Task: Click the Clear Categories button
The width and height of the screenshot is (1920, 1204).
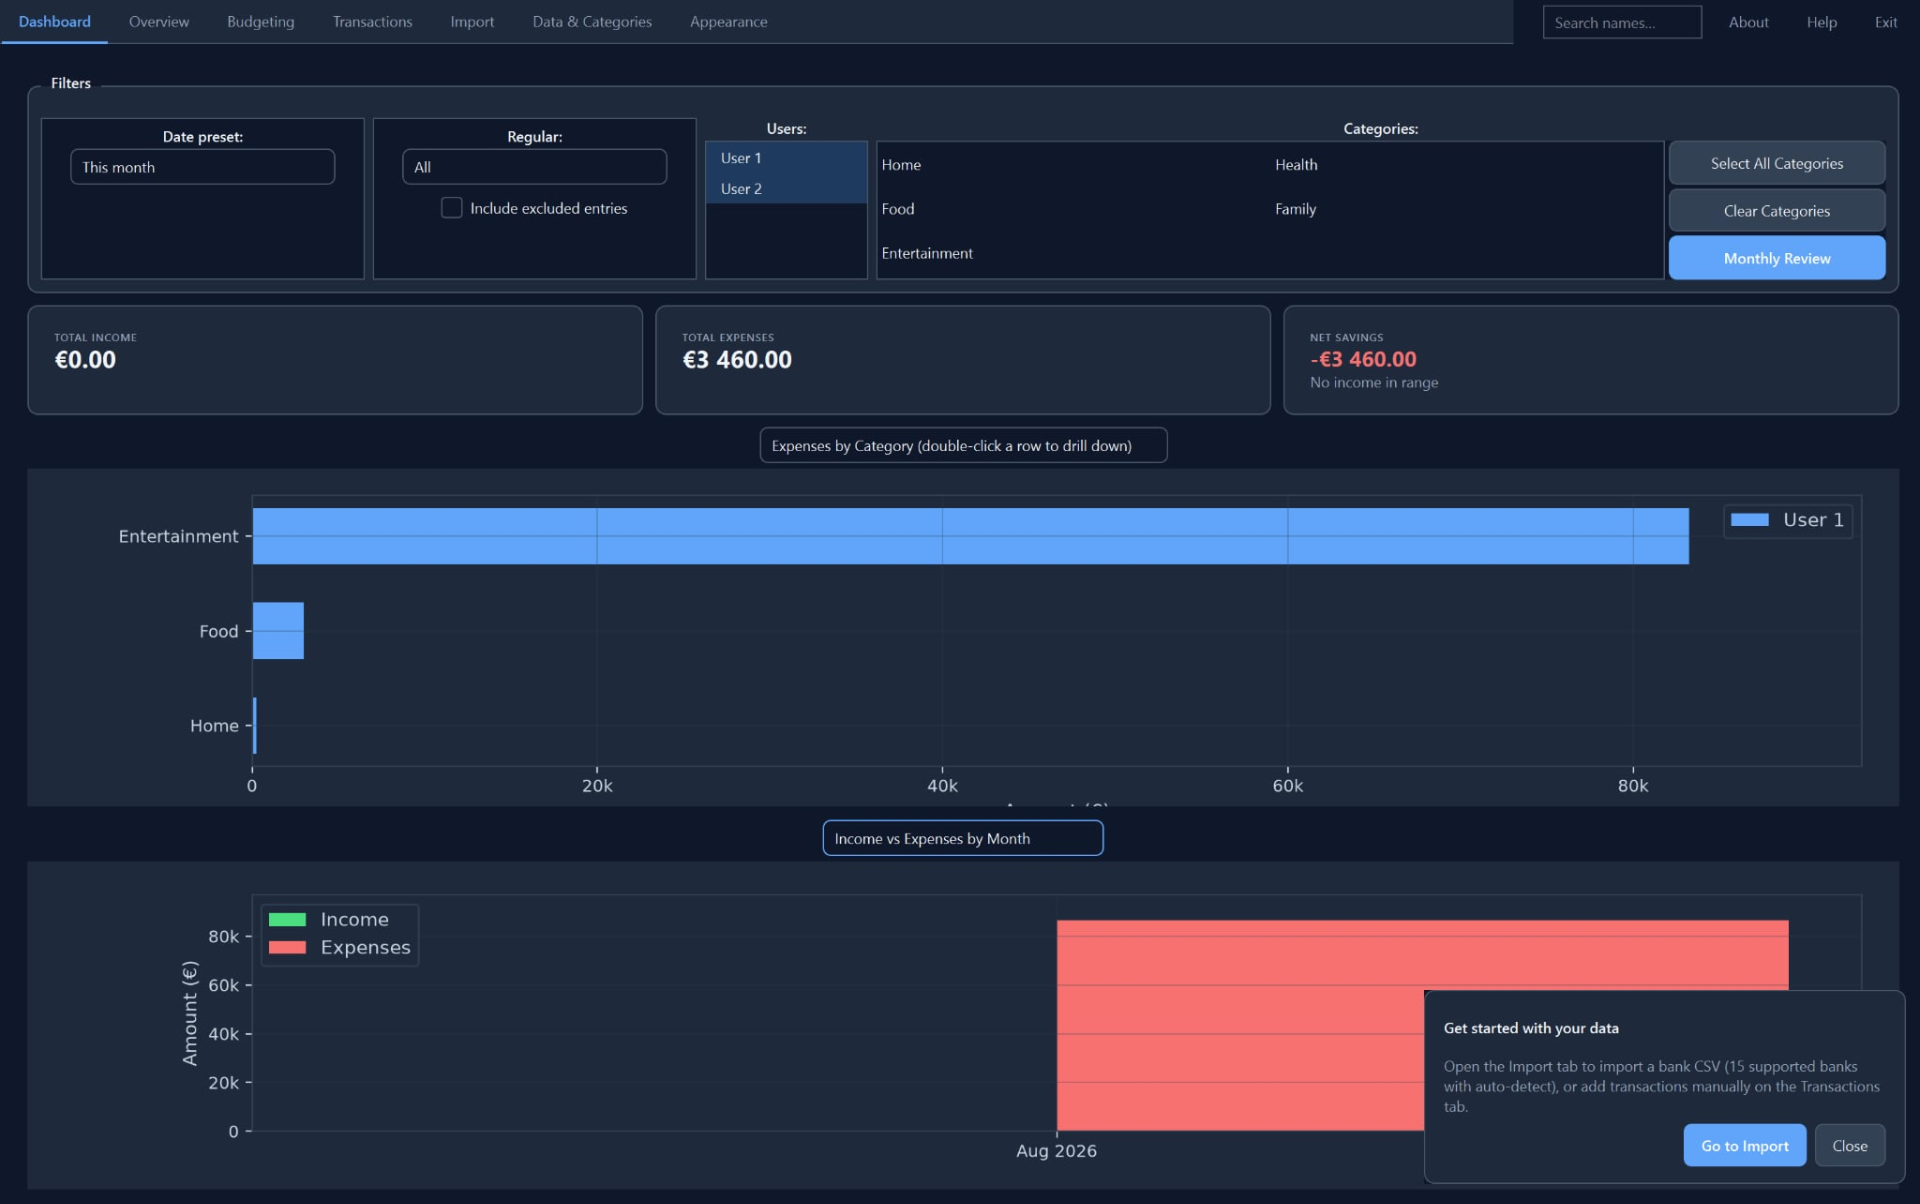Action: coord(1777,211)
